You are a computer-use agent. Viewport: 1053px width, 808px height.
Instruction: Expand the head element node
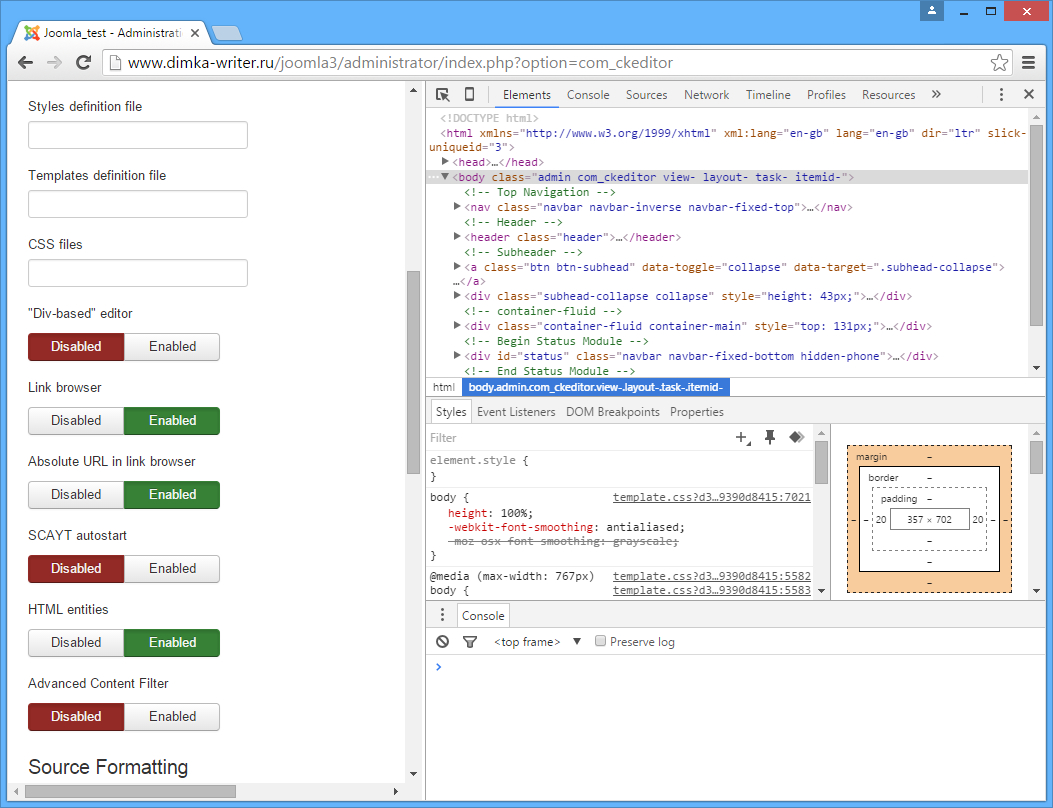tap(446, 162)
